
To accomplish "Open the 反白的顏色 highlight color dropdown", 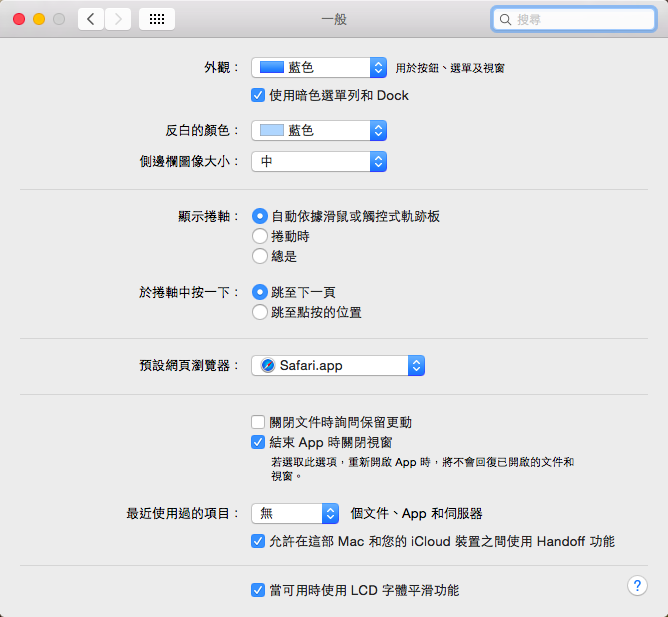I will 319,130.
